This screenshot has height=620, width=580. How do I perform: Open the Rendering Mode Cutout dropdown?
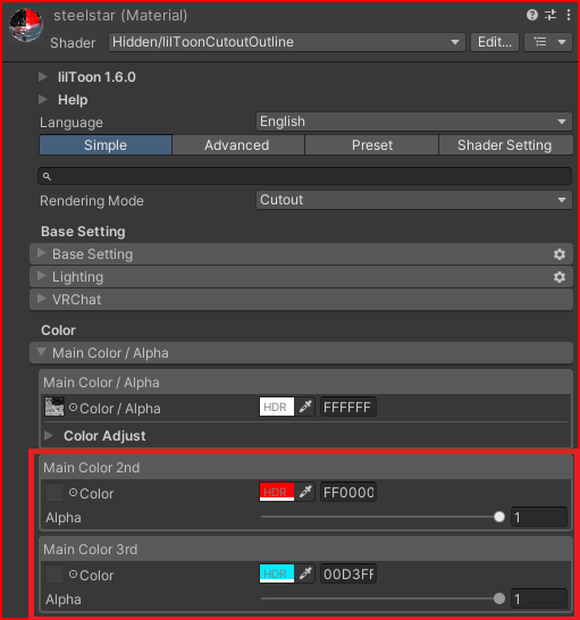click(414, 200)
